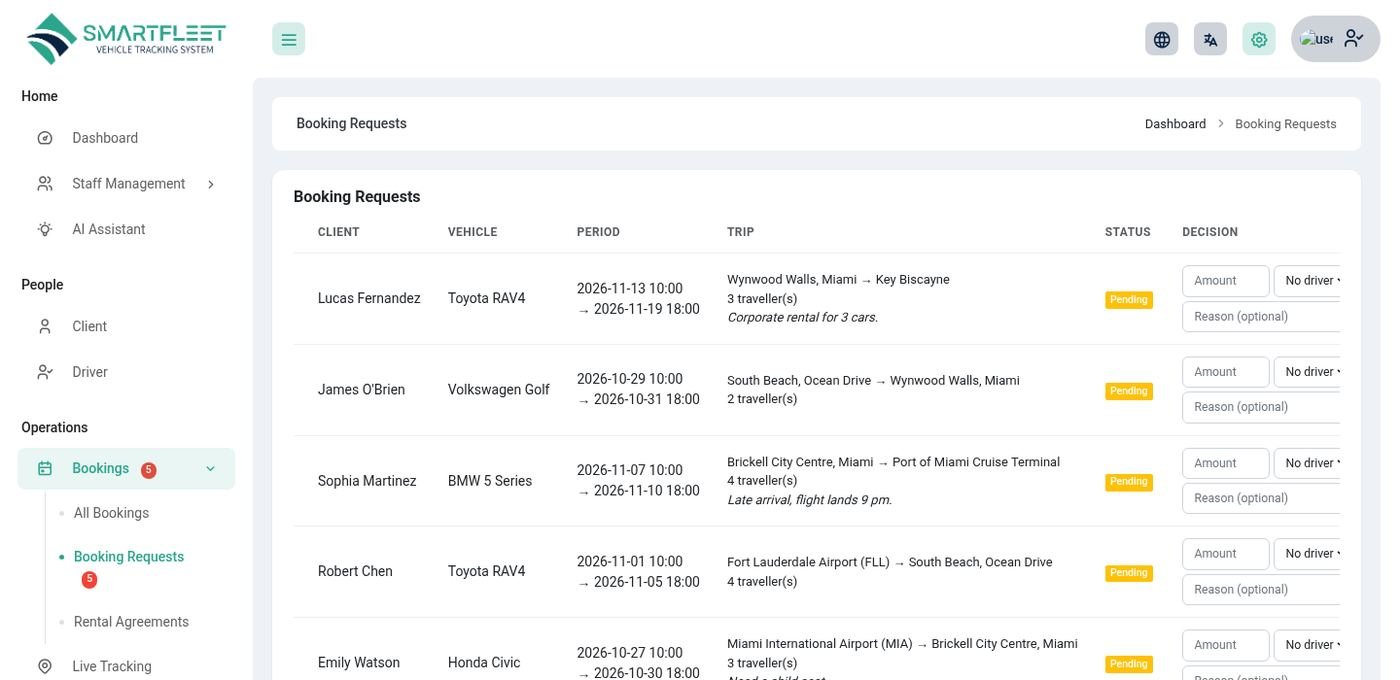Image resolution: width=1400 pixels, height=680 pixels.
Task: Open driver dropdown for Emily Watson
Action: [1307, 645]
